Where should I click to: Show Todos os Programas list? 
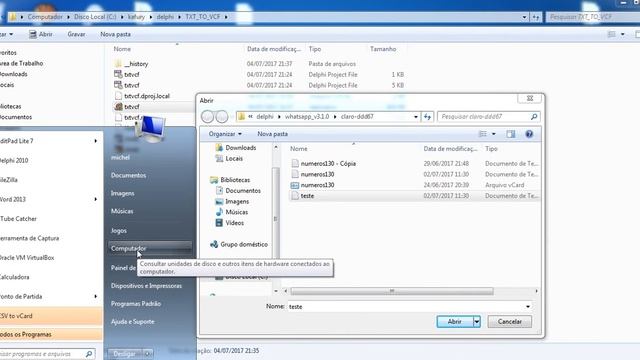(50, 334)
